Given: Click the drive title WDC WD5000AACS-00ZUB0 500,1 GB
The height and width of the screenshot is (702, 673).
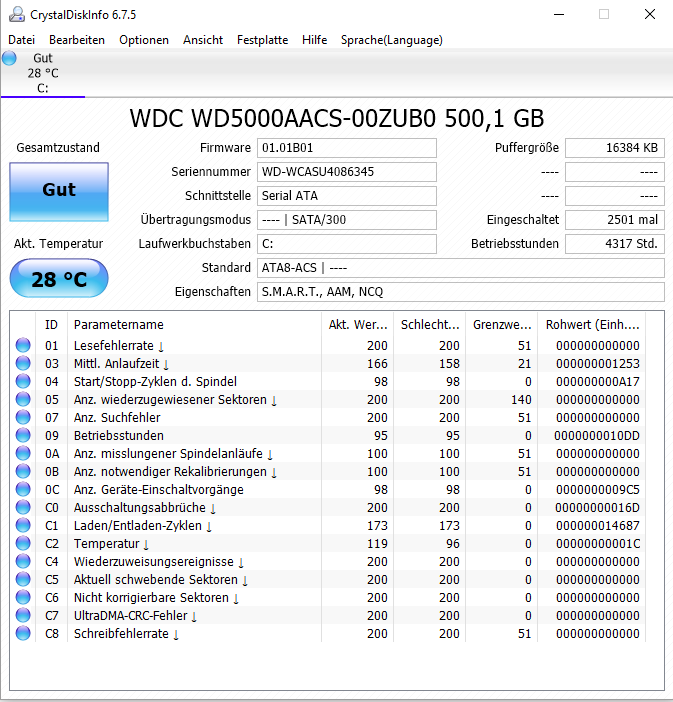Looking at the screenshot, I should pos(337,119).
